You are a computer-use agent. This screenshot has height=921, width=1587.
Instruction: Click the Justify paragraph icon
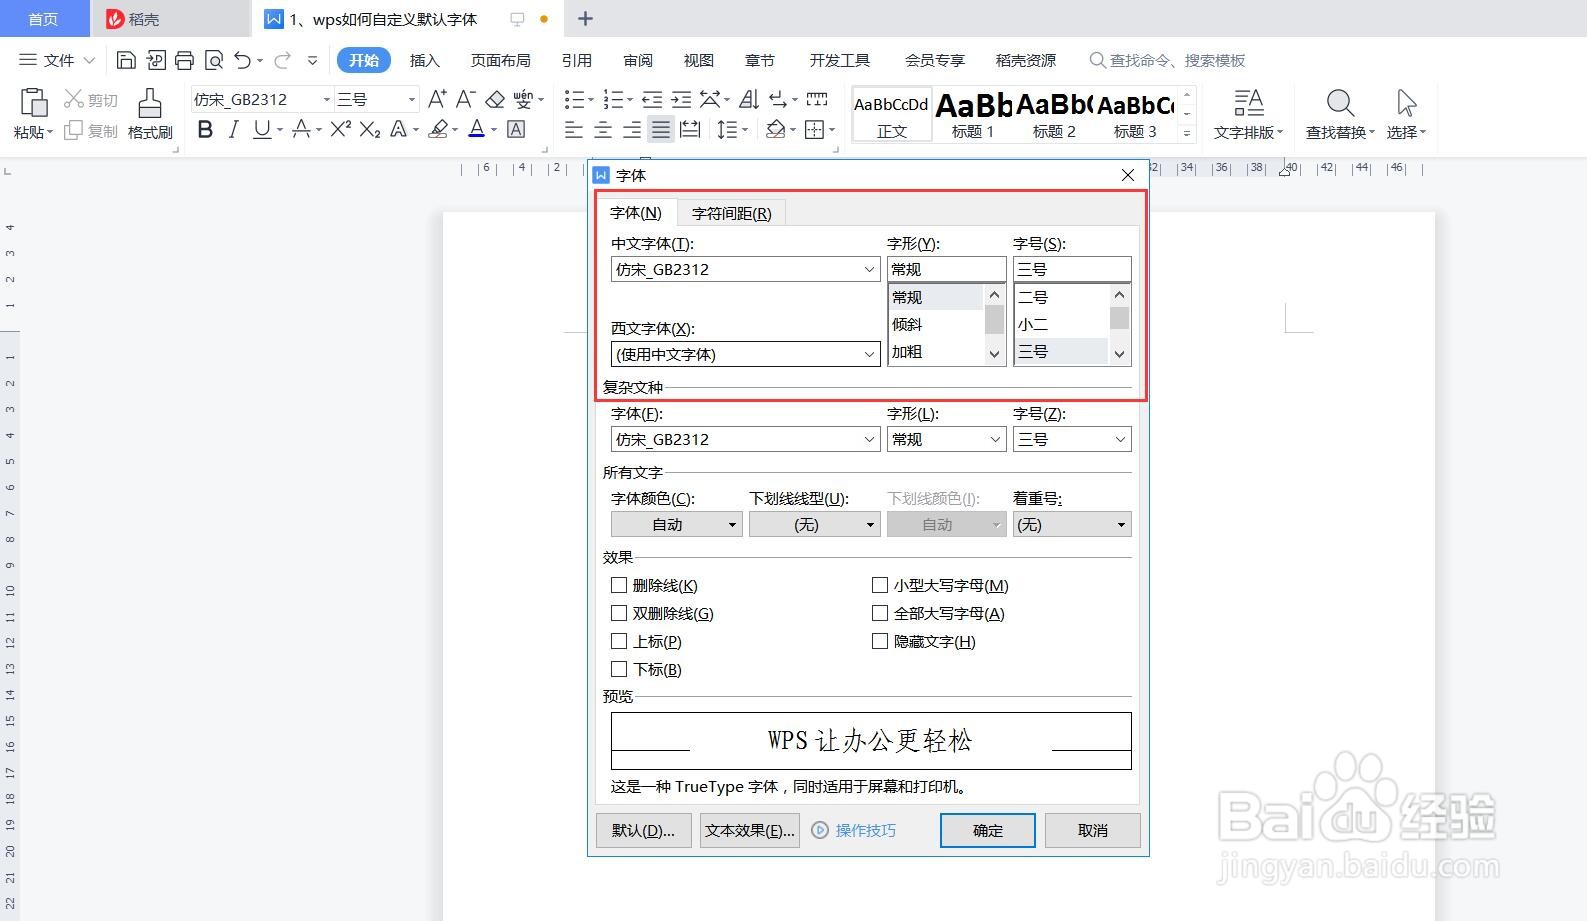coord(661,129)
